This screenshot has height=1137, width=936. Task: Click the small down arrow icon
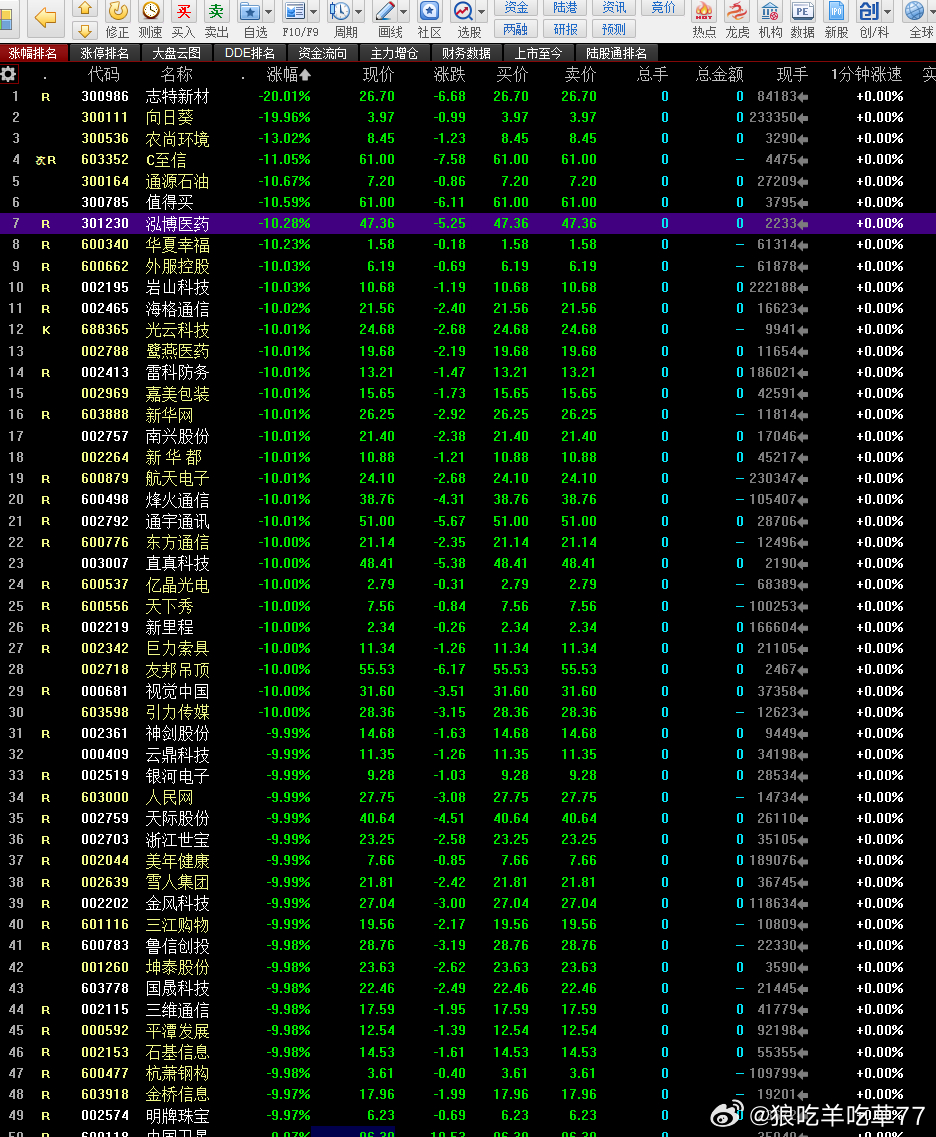tap(85, 30)
